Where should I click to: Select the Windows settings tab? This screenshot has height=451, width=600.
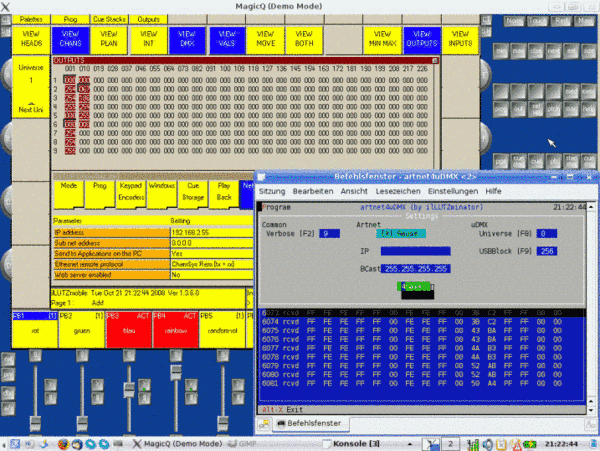coord(162,194)
